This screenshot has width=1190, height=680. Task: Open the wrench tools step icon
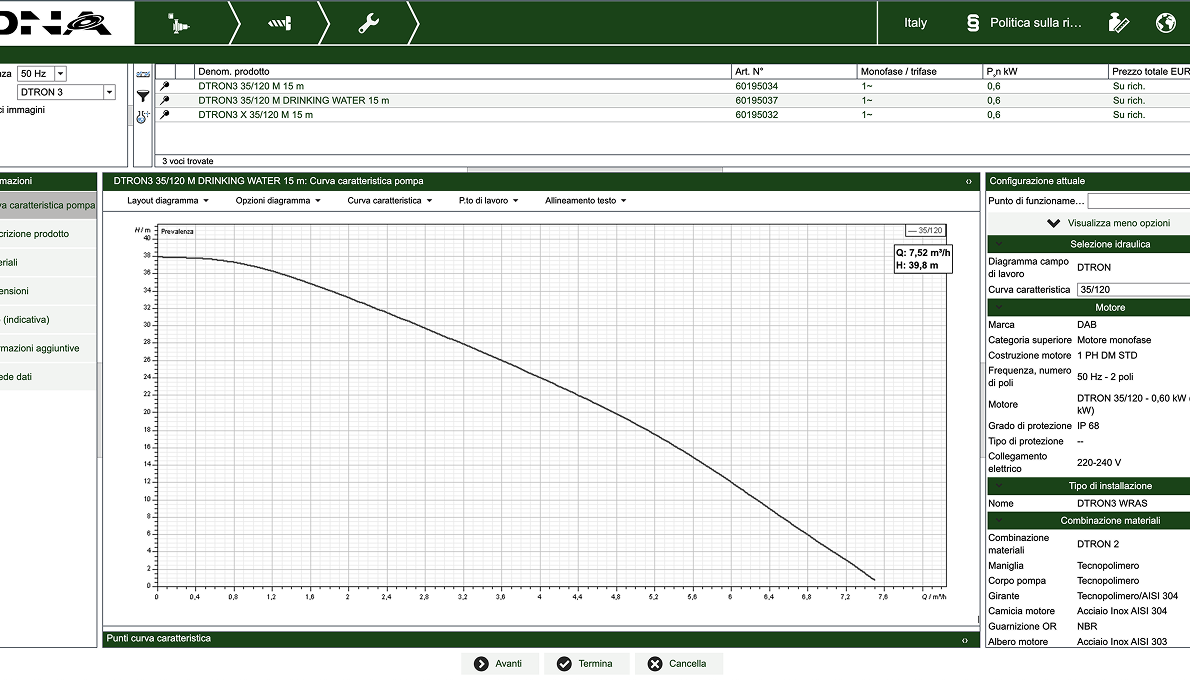click(369, 24)
